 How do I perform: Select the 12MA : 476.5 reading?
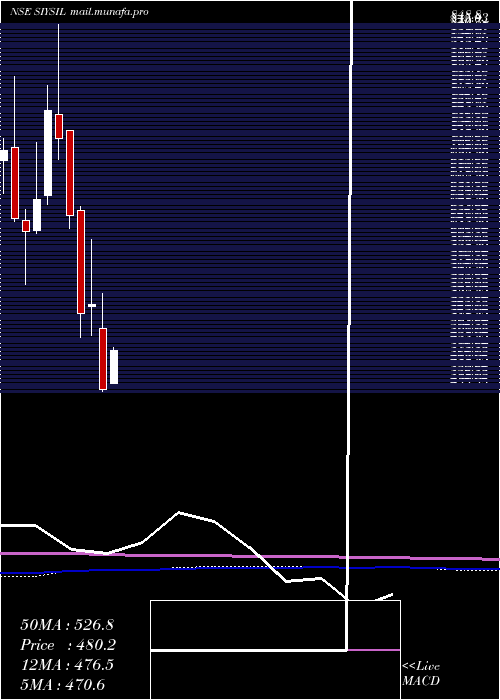[x=67, y=665]
